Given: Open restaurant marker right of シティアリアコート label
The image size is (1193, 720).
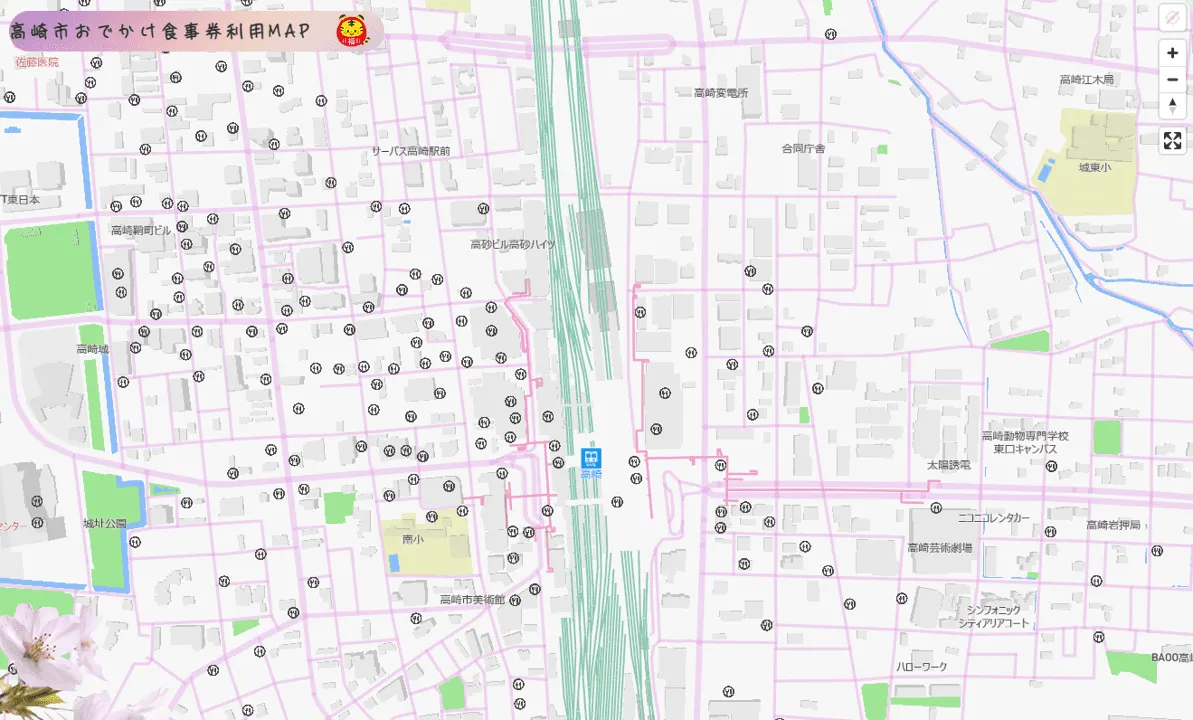Looking at the screenshot, I should (x=1098, y=636).
